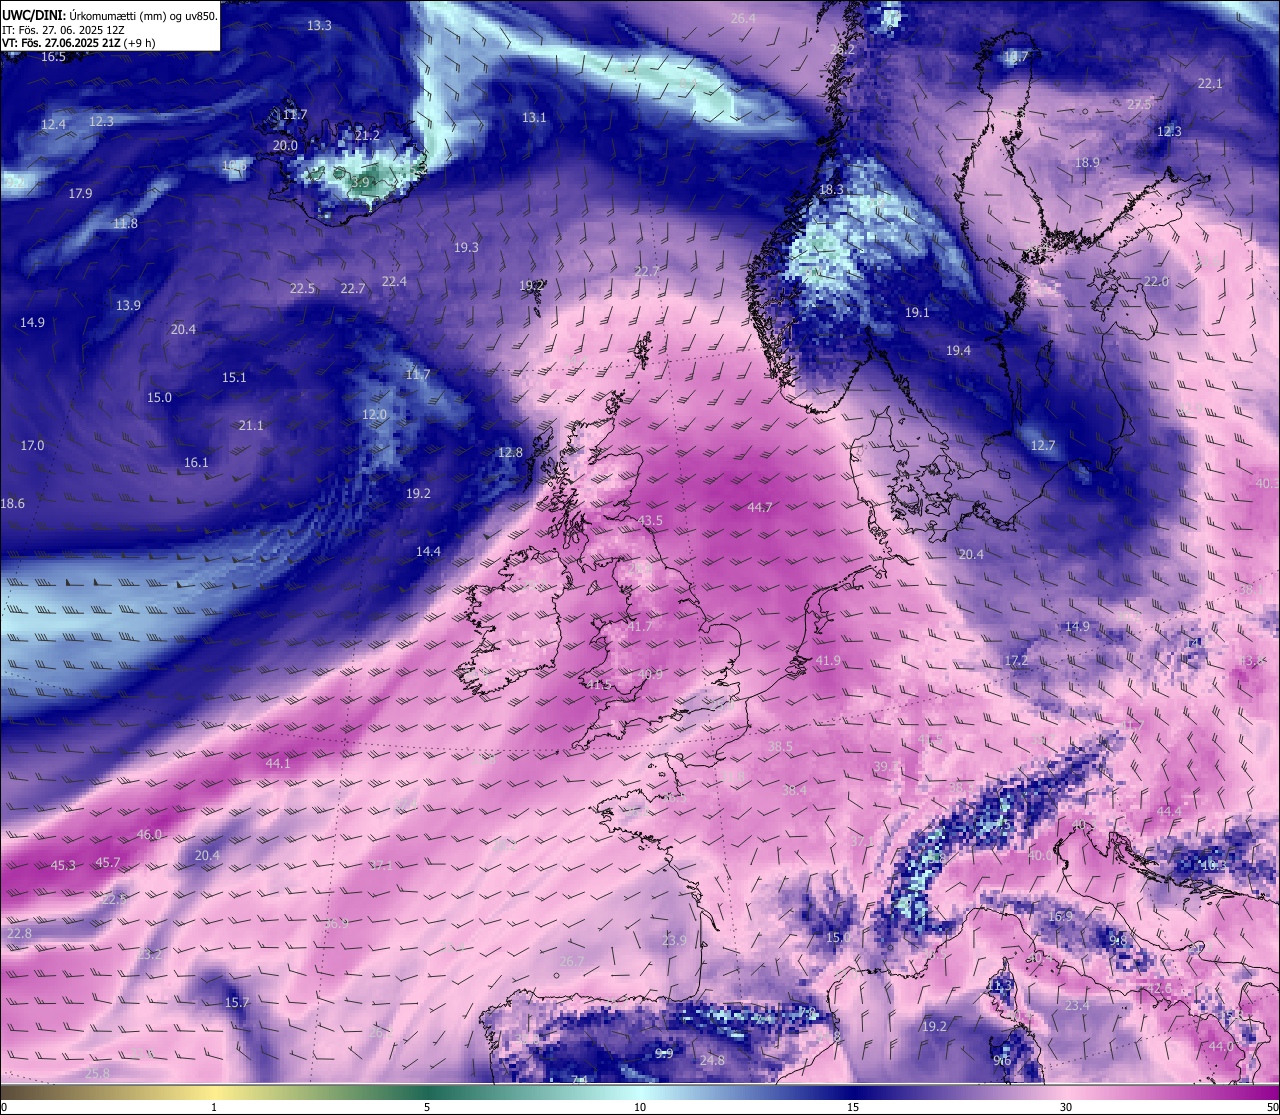Click the 41.9 value label
Screen dimensions: 1280x1115
point(828,661)
